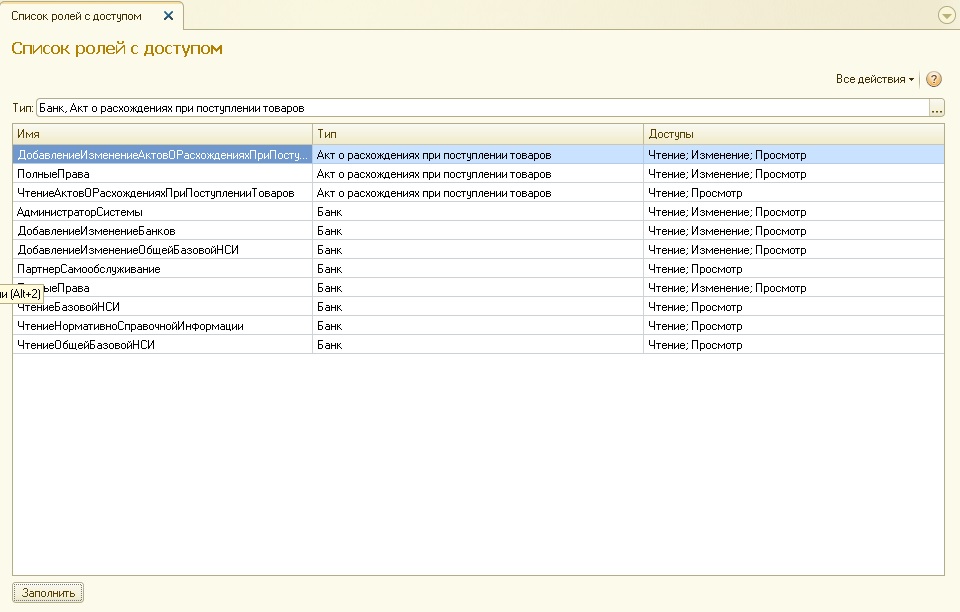Select the "АдминистраторСистемы" row
Image resolution: width=960 pixels, height=612 pixels.
click(x=478, y=212)
